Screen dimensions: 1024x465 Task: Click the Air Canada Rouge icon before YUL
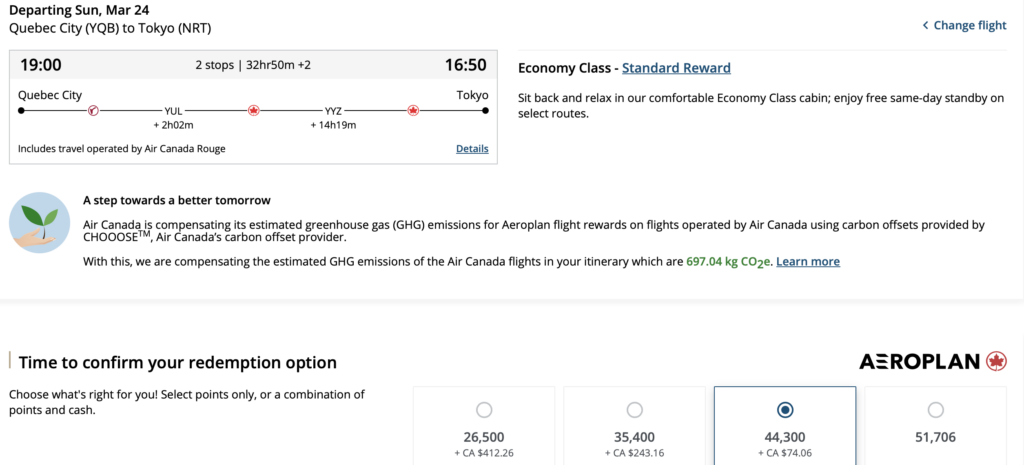coord(93,110)
